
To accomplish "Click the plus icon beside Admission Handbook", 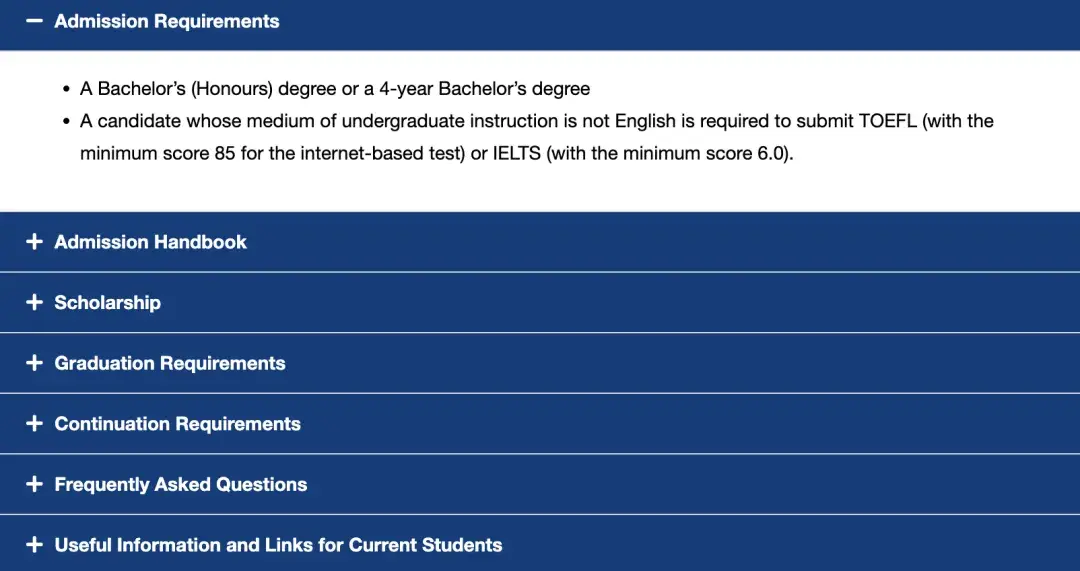I will click(34, 242).
